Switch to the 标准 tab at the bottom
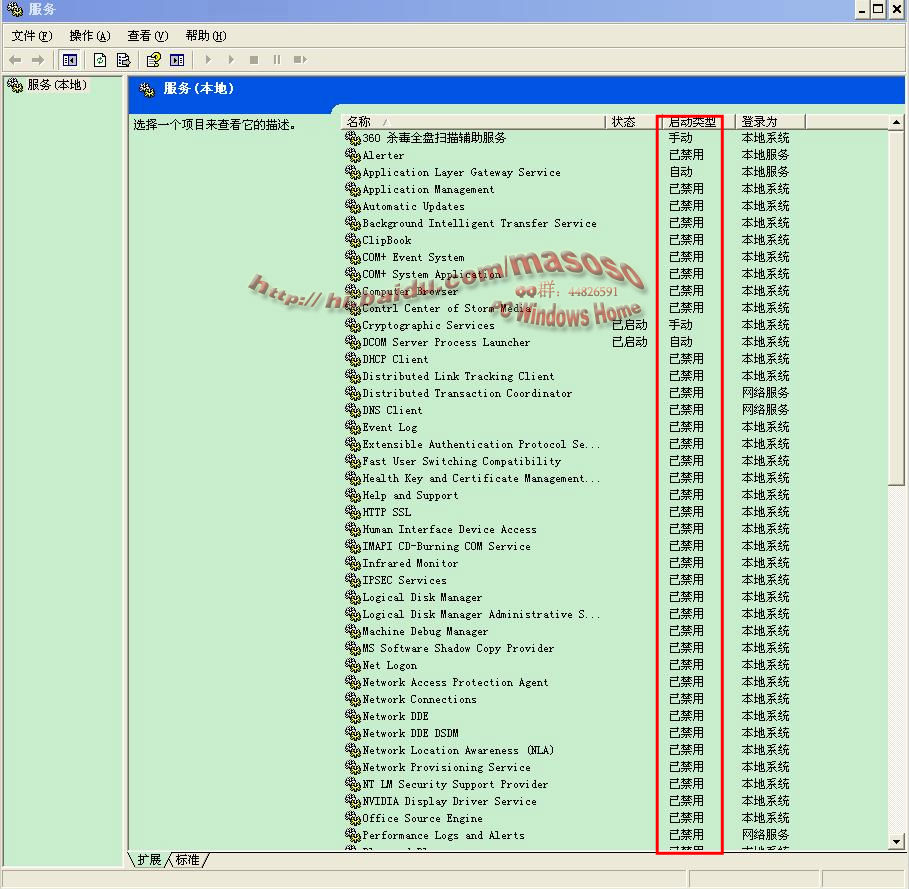This screenshot has height=889, width=909. [188, 860]
